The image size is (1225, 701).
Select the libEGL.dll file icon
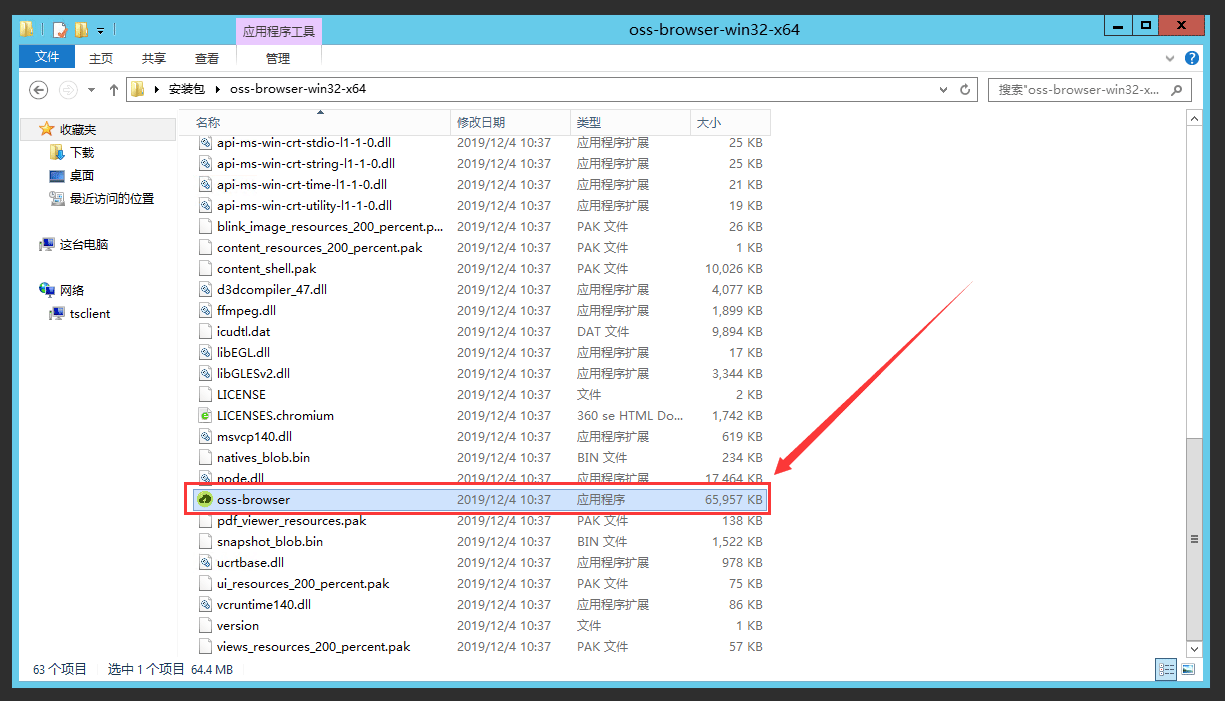(205, 352)
